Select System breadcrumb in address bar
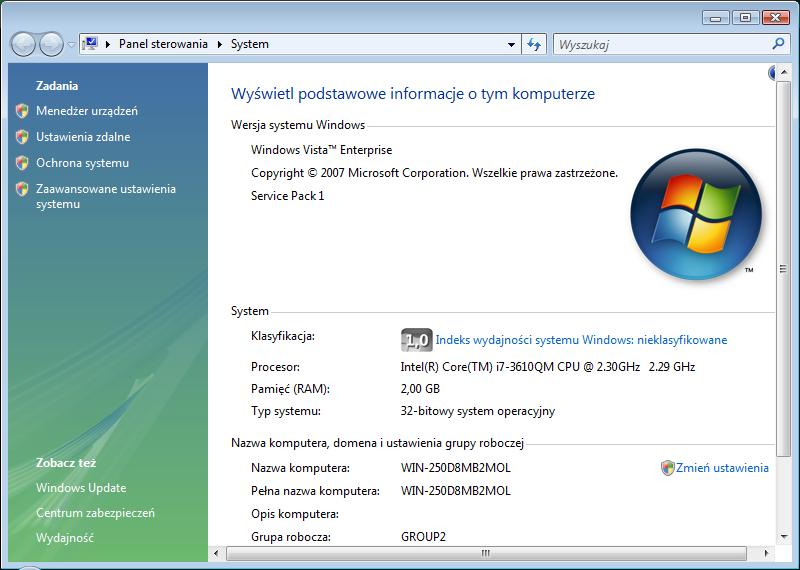 tap(249, 44)
